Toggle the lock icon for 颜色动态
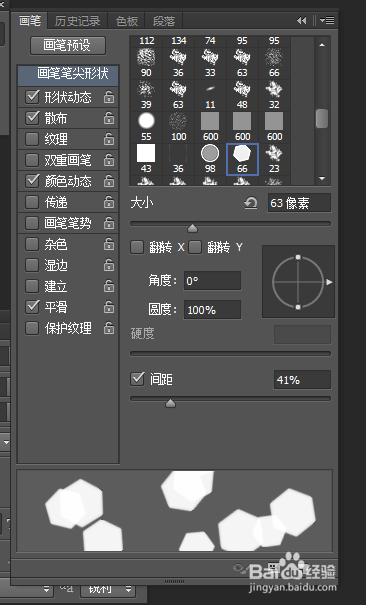Image resolution: width=366 pixels, height=605 pixels. (109, 181)
